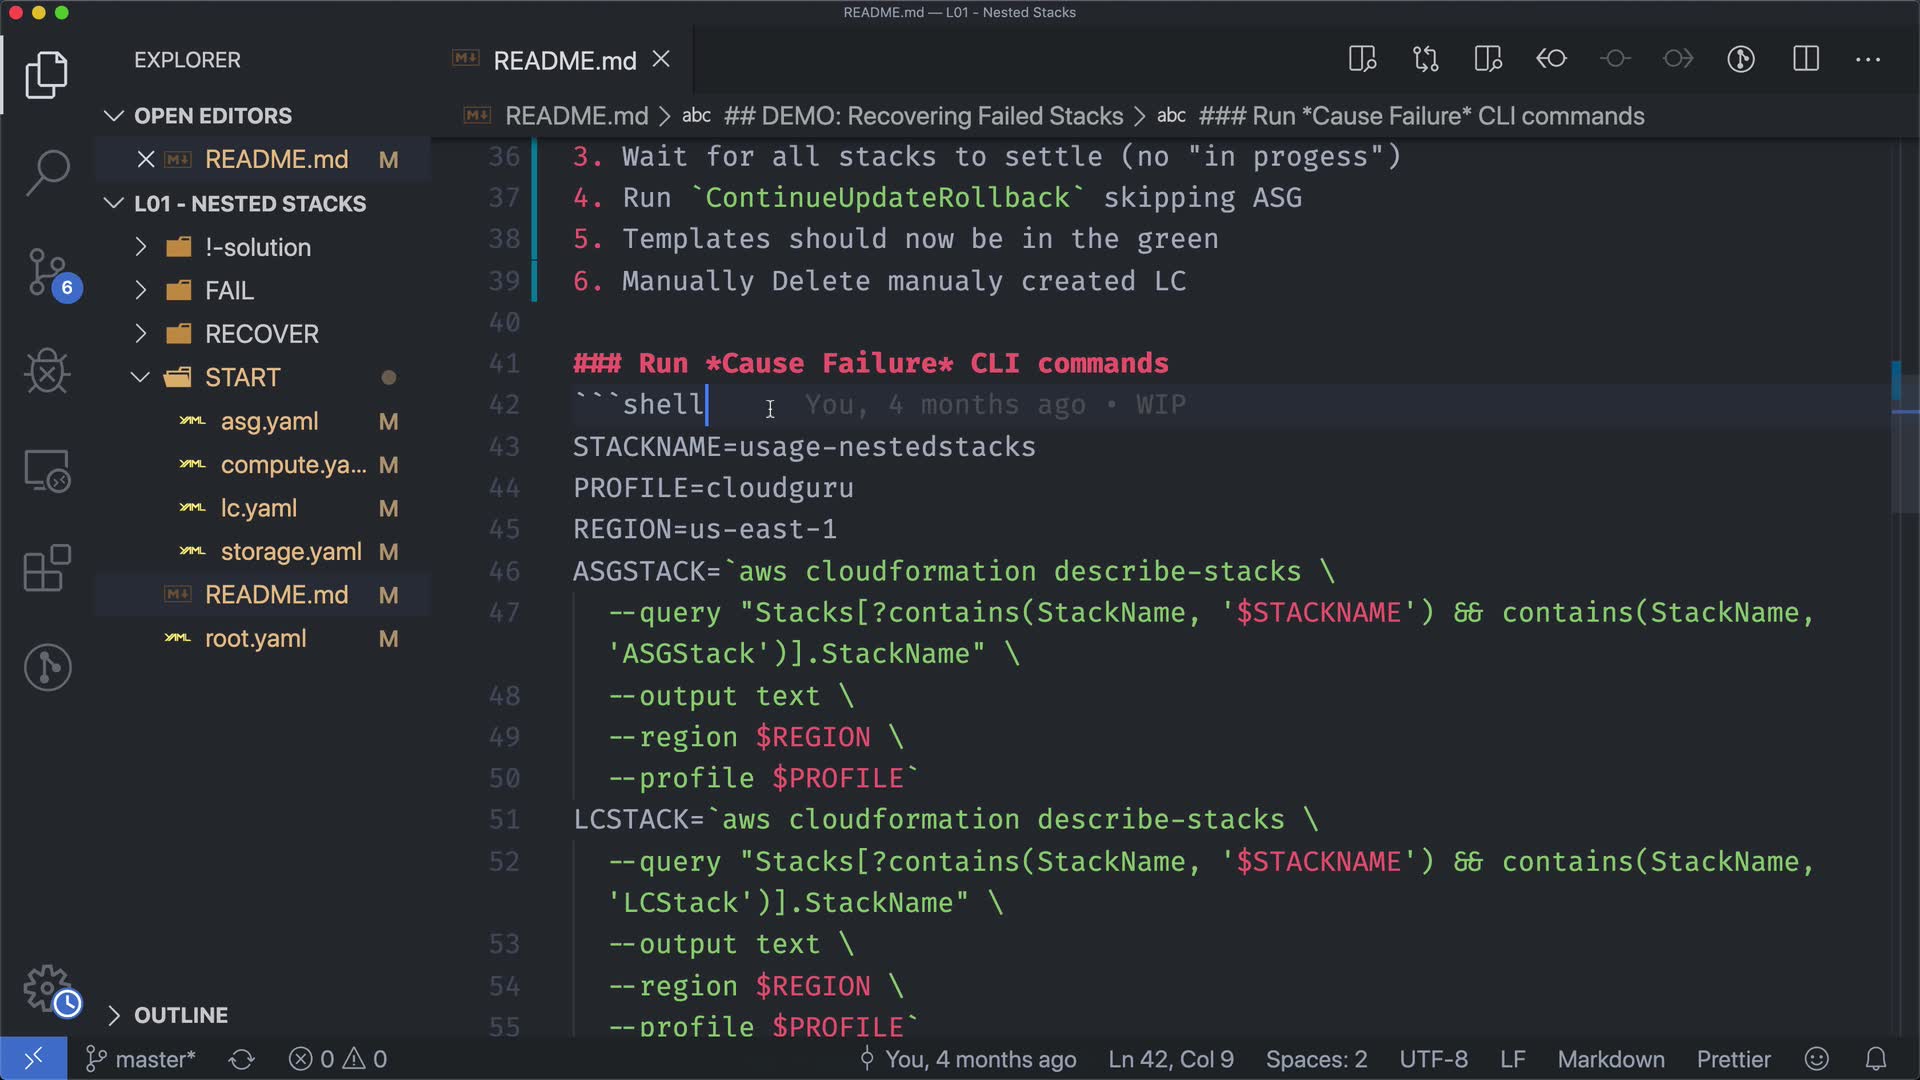The height and width of the screenshot is (1080, 1920).
Task: Open the Extensions view
Action: point(47,568)
